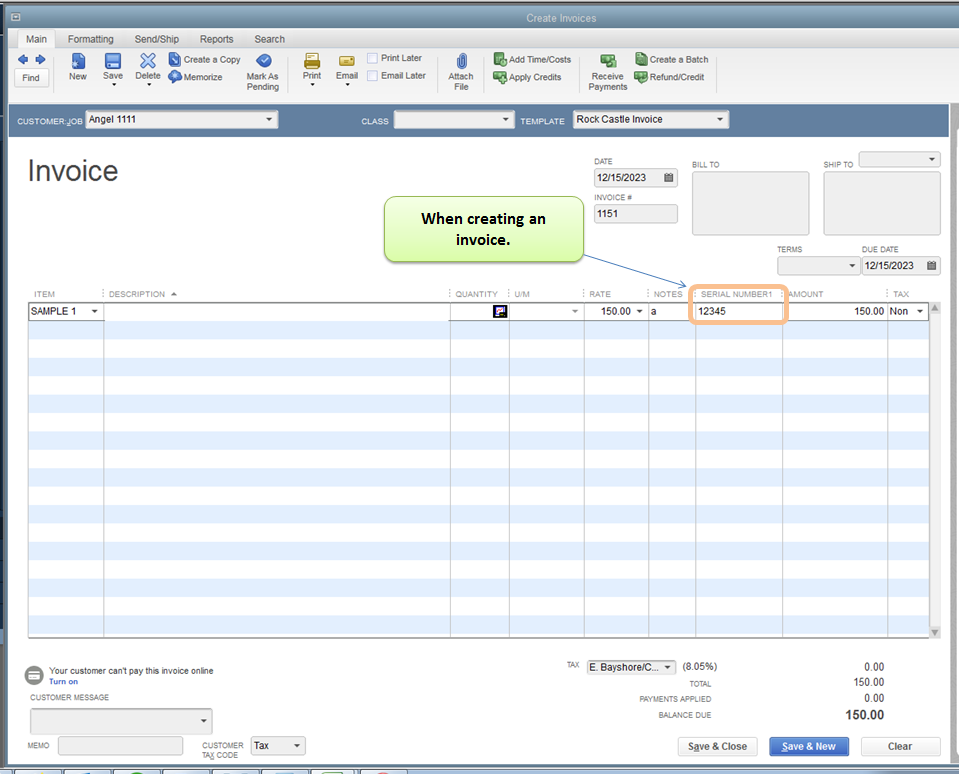Viewport: 959px width, 774px height.
Task: Enable the Email Later checkbox
Action: point(372,76)
